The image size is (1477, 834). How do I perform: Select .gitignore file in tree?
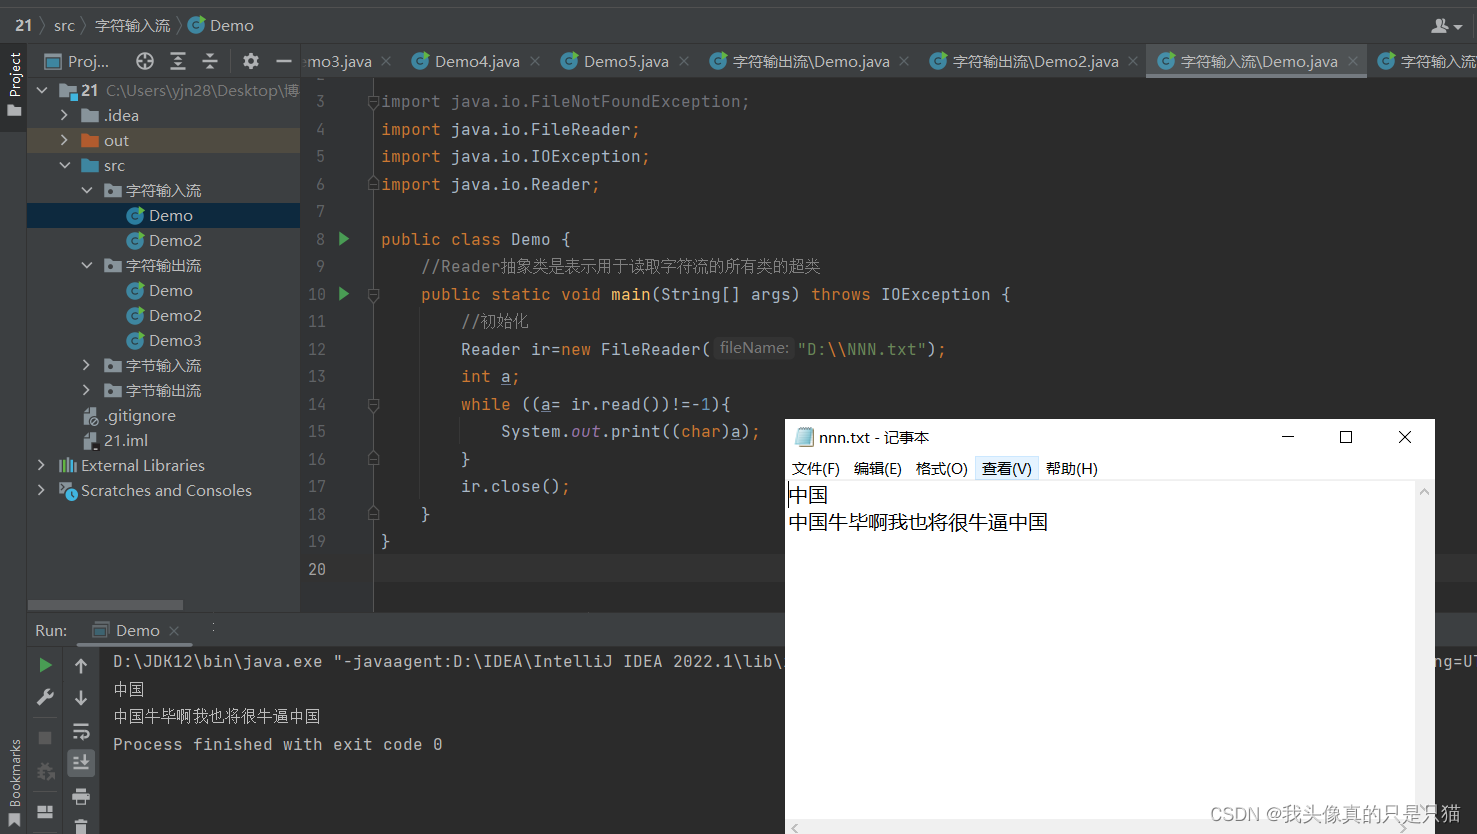139,415
